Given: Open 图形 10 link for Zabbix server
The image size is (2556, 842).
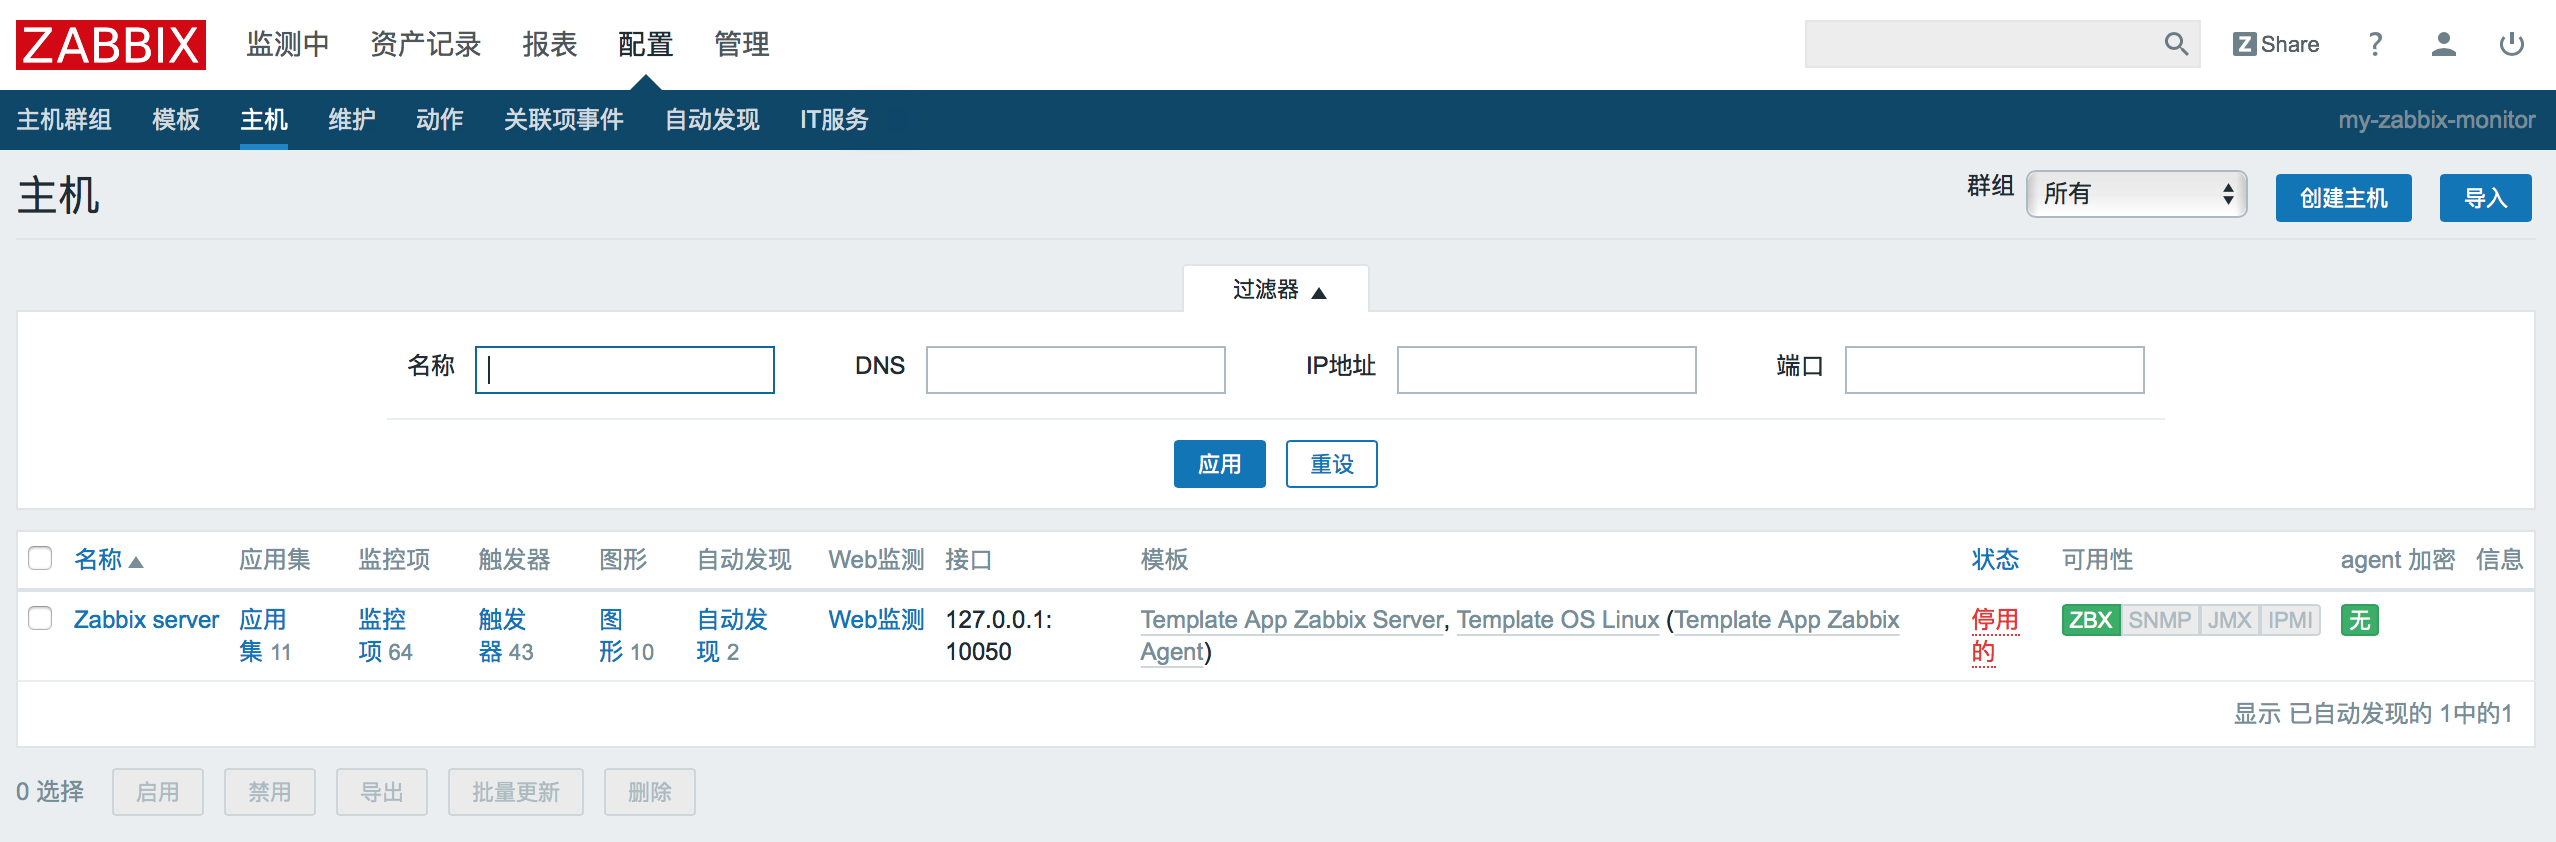Looking at the screenshot, I should (x=626, y=636).
